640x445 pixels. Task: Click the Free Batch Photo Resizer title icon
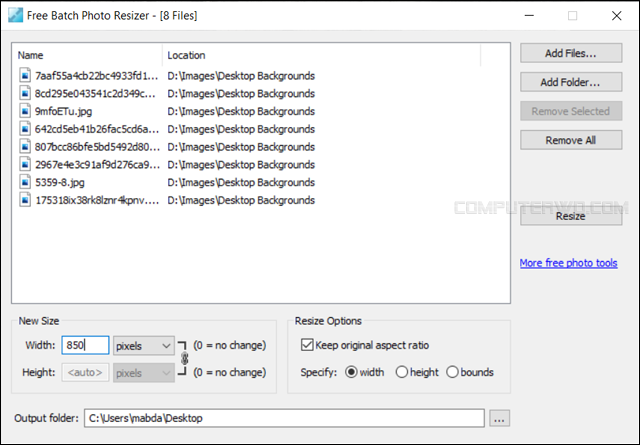[16, 16]
